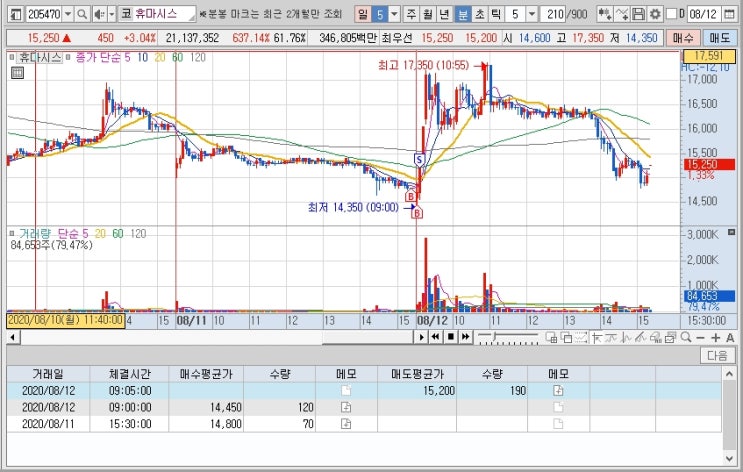Open chart settings gear icon
This screenshot has height=472, width=743.
coord(655,14)
